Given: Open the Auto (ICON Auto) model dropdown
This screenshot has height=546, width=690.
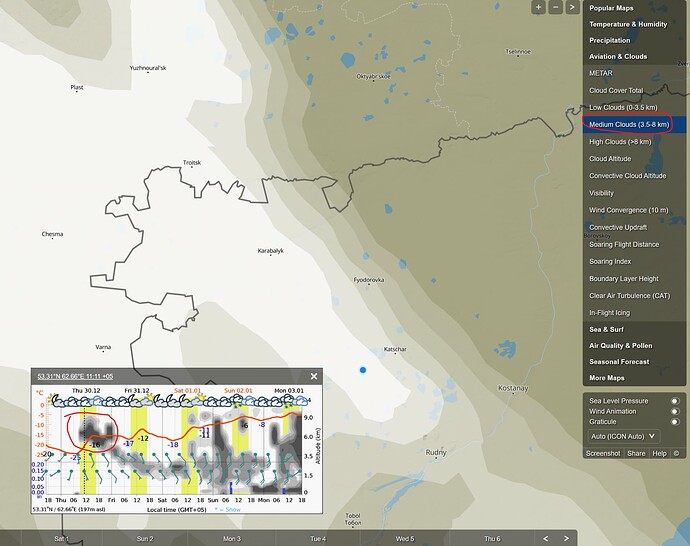Looking at the screenshot, I should tap(624, 436).
